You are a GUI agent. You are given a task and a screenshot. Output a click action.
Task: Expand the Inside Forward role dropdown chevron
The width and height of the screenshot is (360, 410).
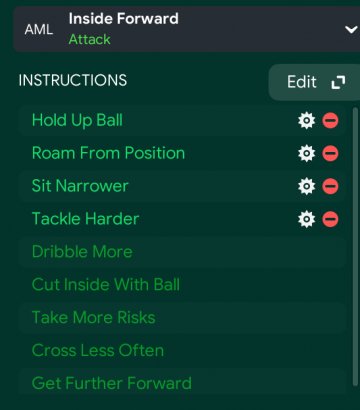pyautogui.click(x=351, y=30)
